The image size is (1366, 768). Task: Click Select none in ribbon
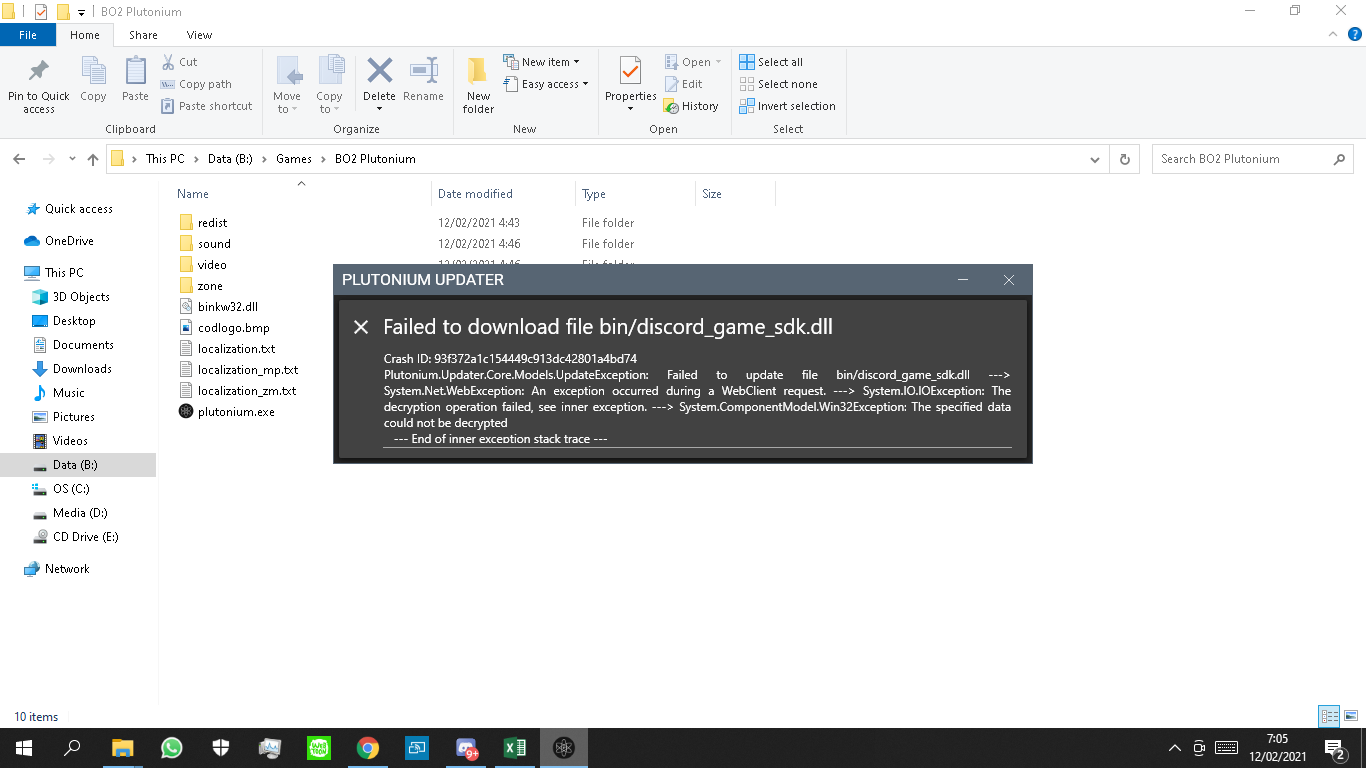click(x=778, y=84)
